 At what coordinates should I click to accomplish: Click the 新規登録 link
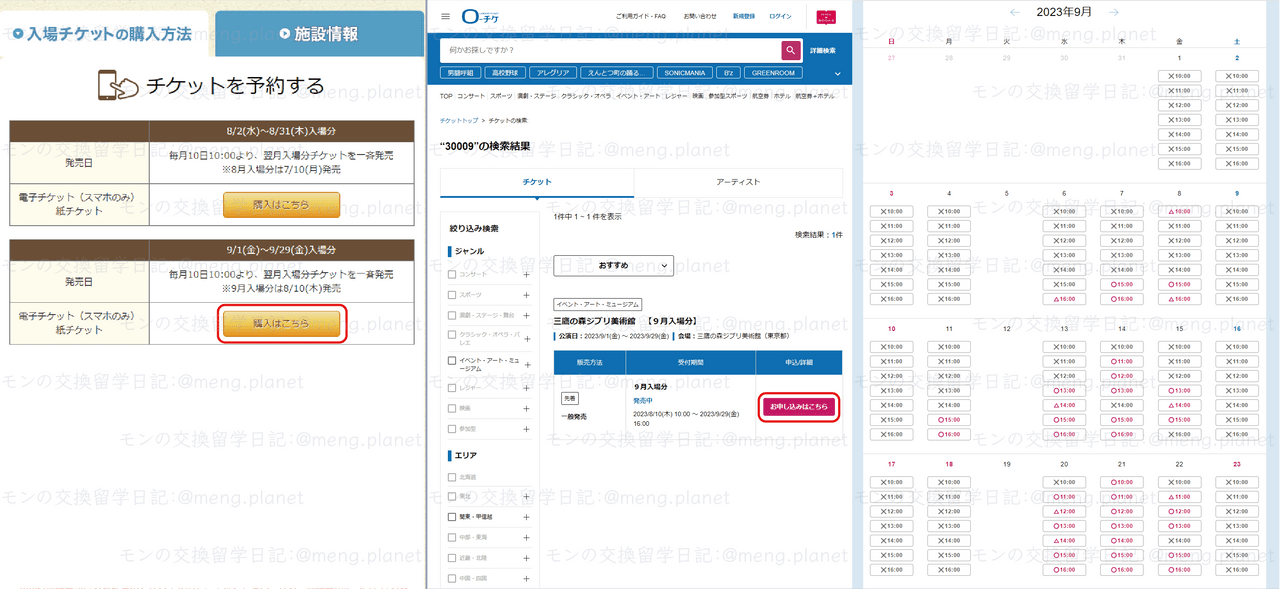[x=745, y=17]
